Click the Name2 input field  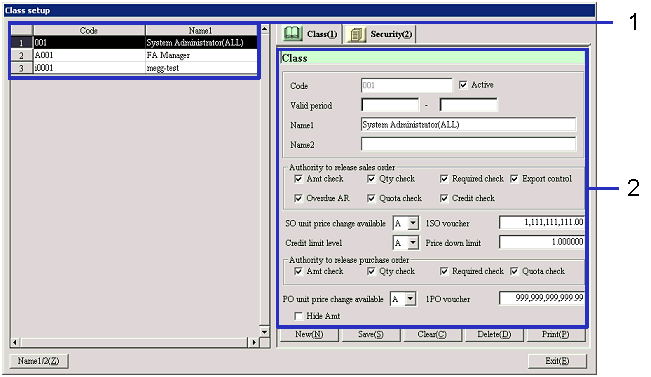(468, 144)
